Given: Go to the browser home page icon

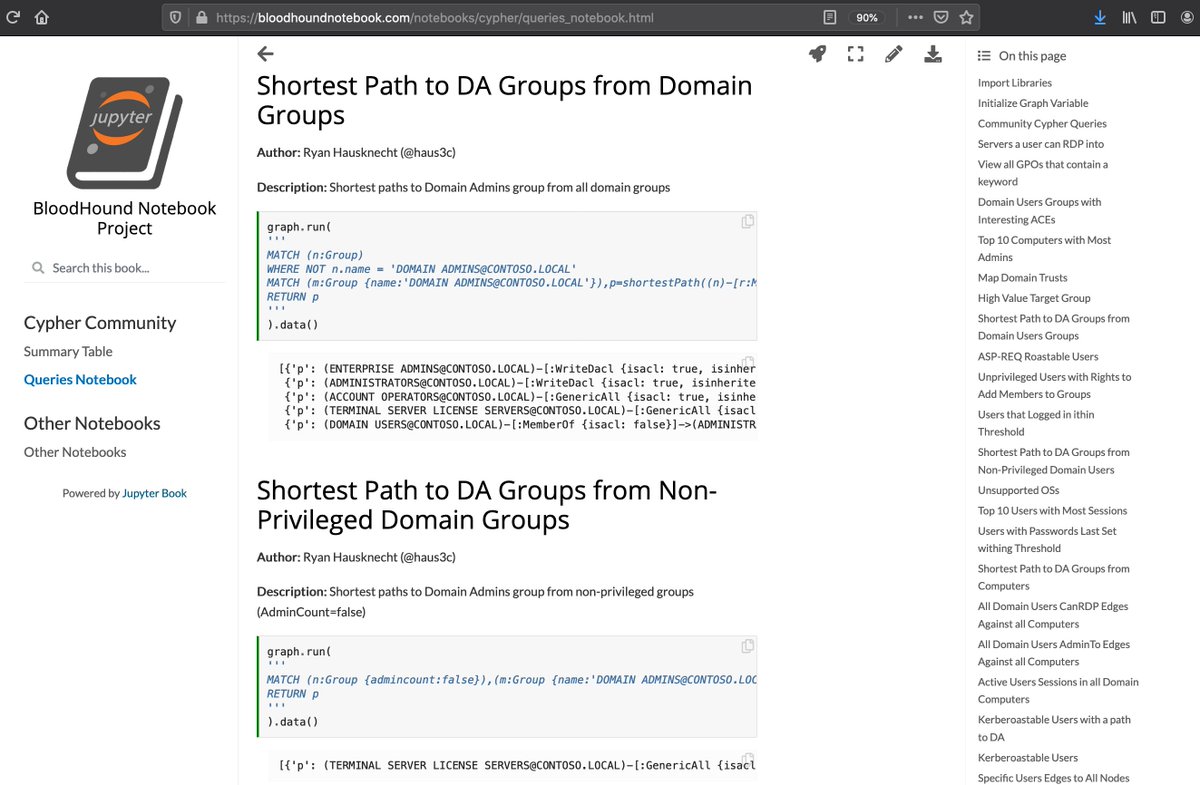Looking at the screenshot, I should pyautogui.click(x=41, y=17).
